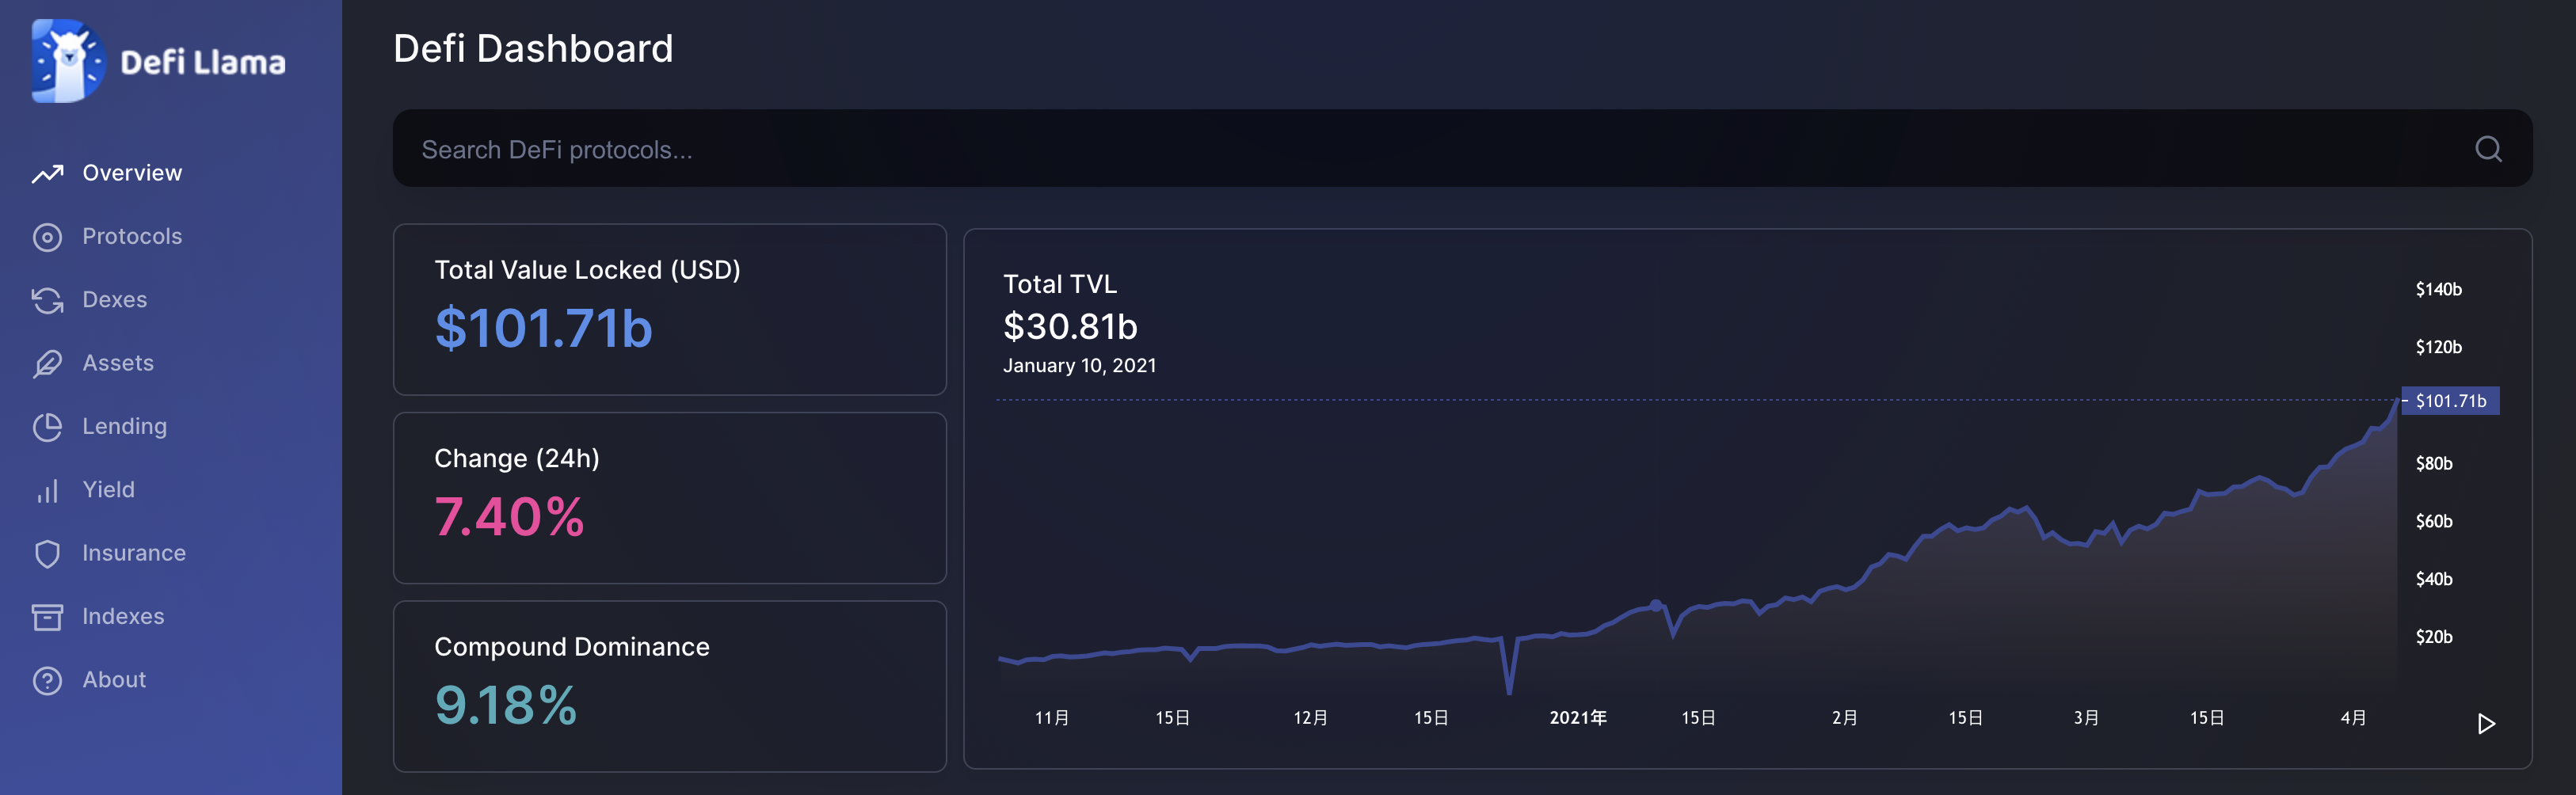Click the Yield bar chart icon

pos(47,490)
